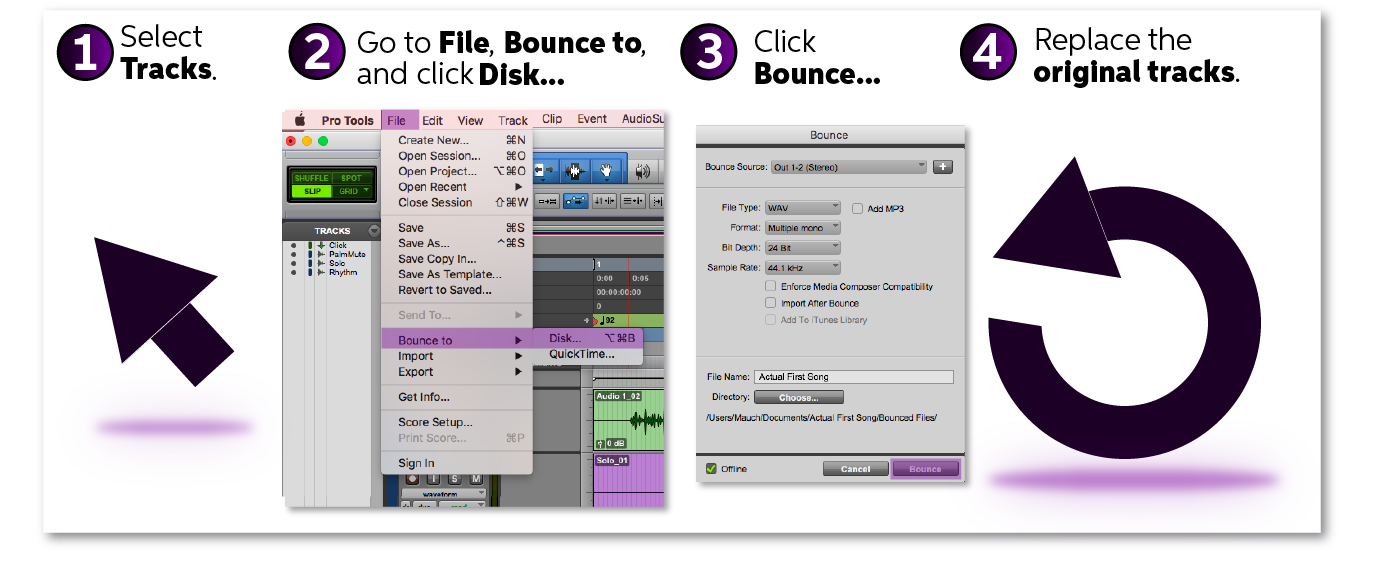Choose Open Session... from File menu

(x=457, y=156)
